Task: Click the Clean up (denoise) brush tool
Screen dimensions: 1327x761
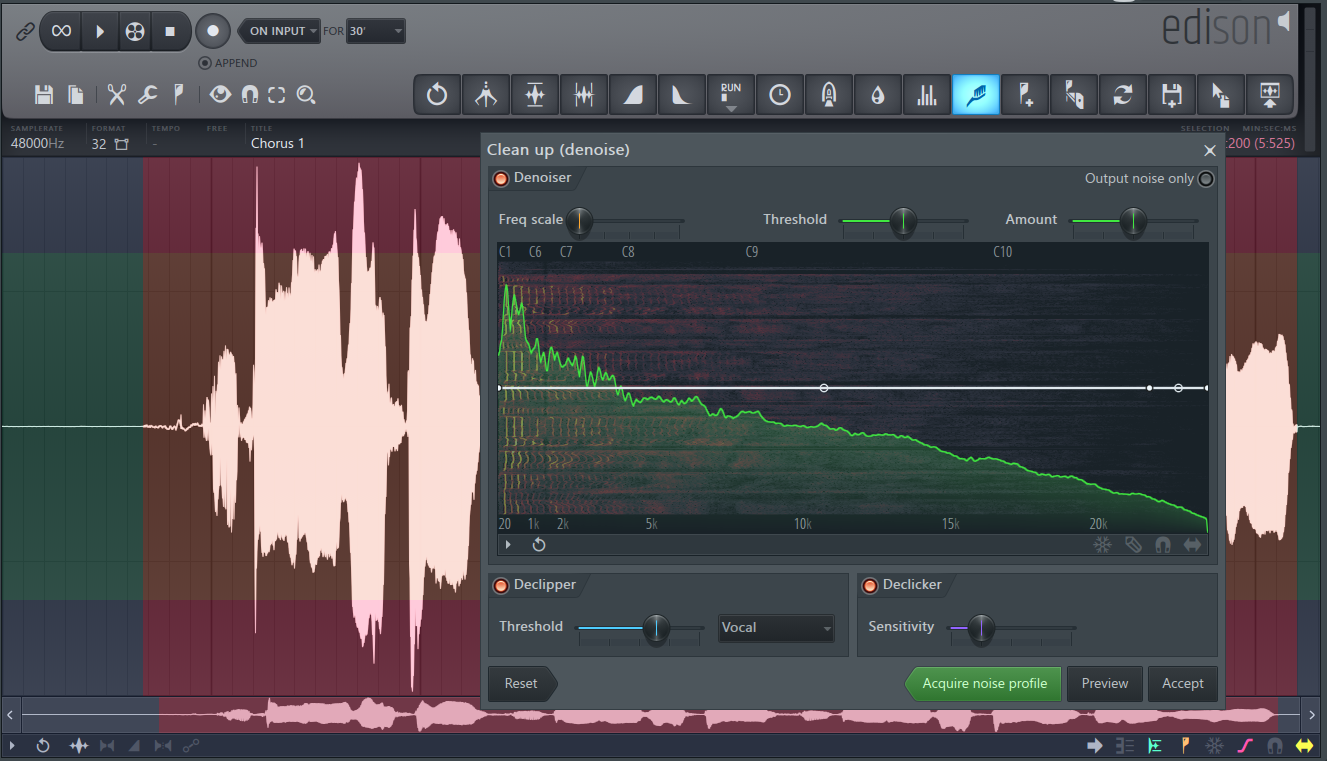Action: pos(975,95)
